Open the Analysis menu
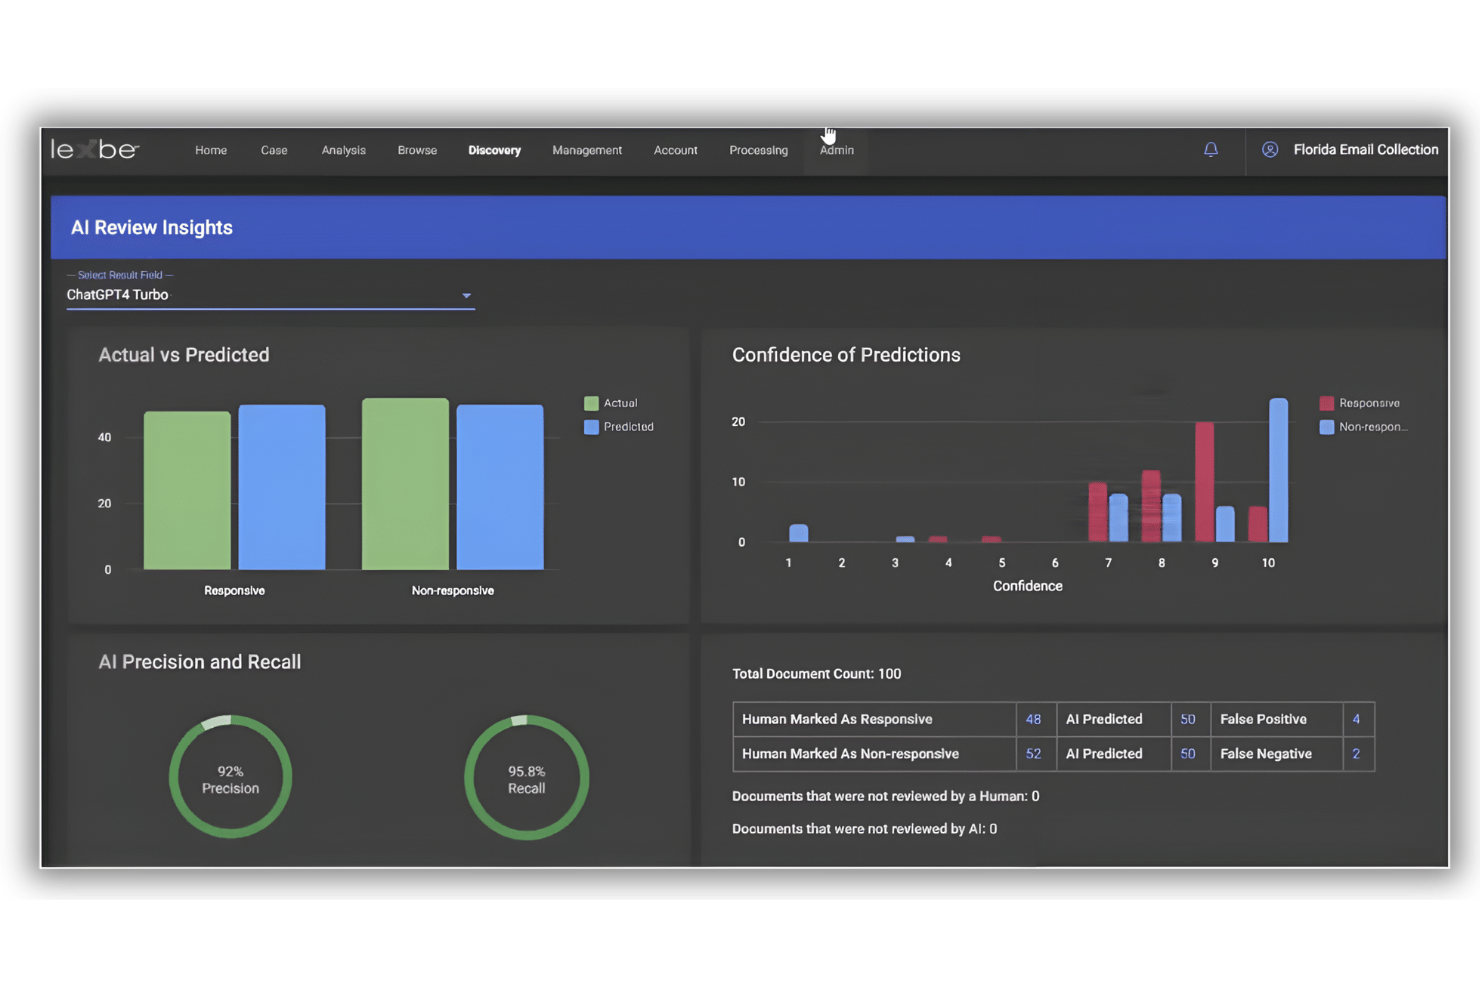Screen dimensions: 1480x987 click(343, 151)
